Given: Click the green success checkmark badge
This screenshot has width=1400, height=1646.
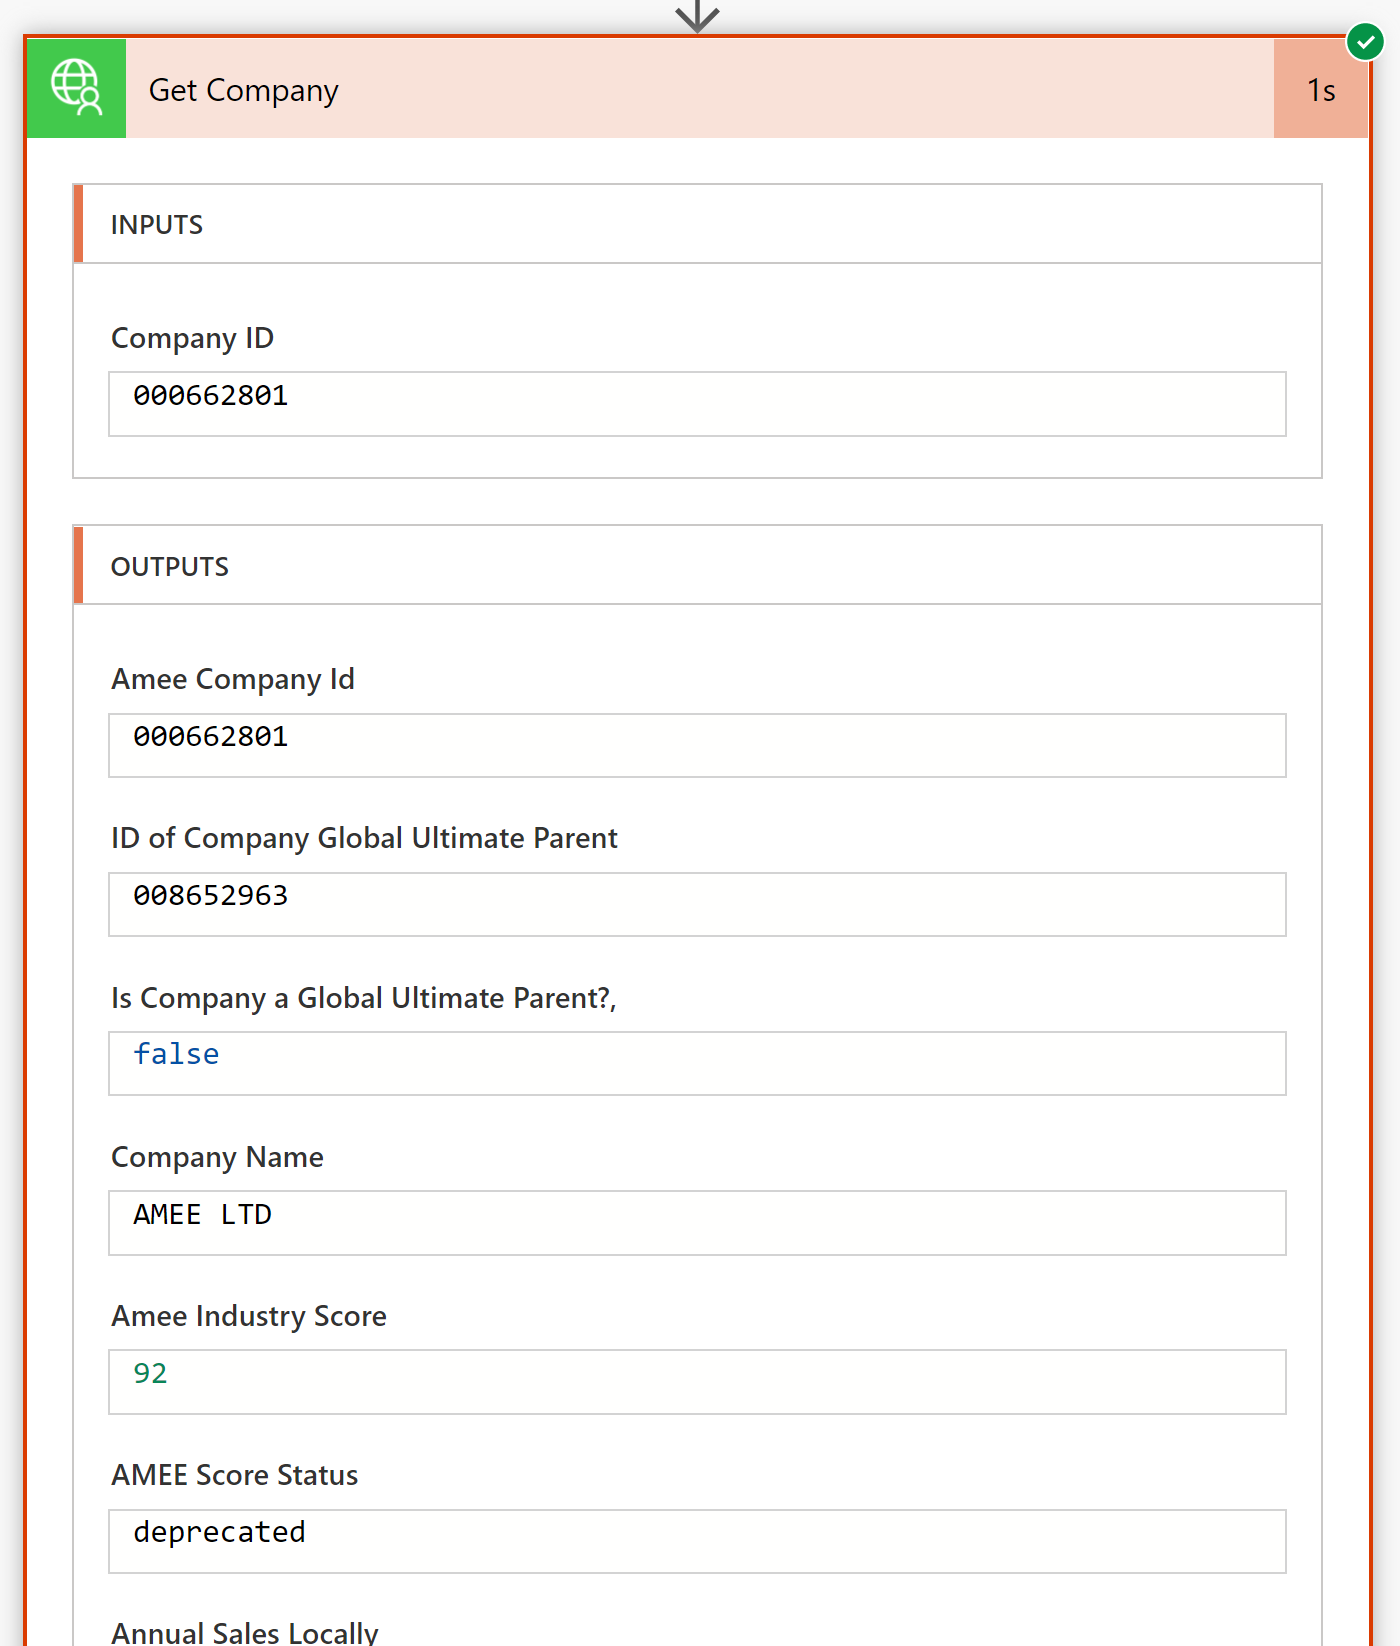Looking at the screenshot, I should pyautogui.click(x=1365, y=42).
